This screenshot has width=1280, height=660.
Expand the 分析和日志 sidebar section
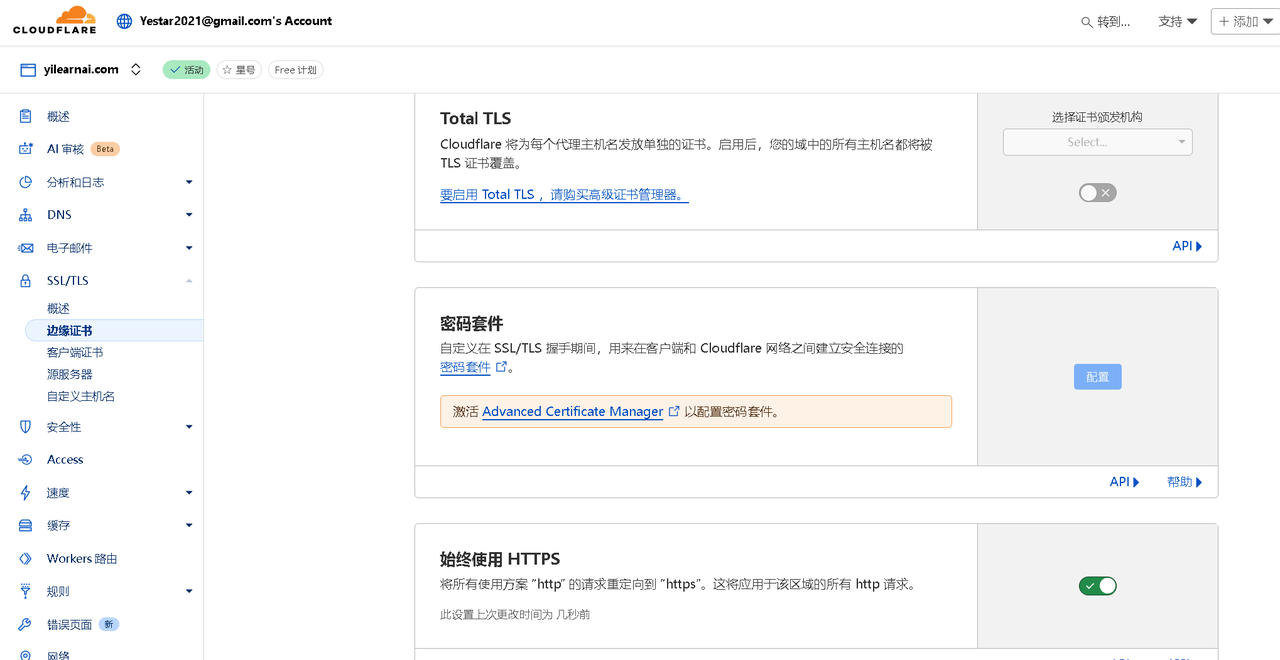click(x=189, y=182)
